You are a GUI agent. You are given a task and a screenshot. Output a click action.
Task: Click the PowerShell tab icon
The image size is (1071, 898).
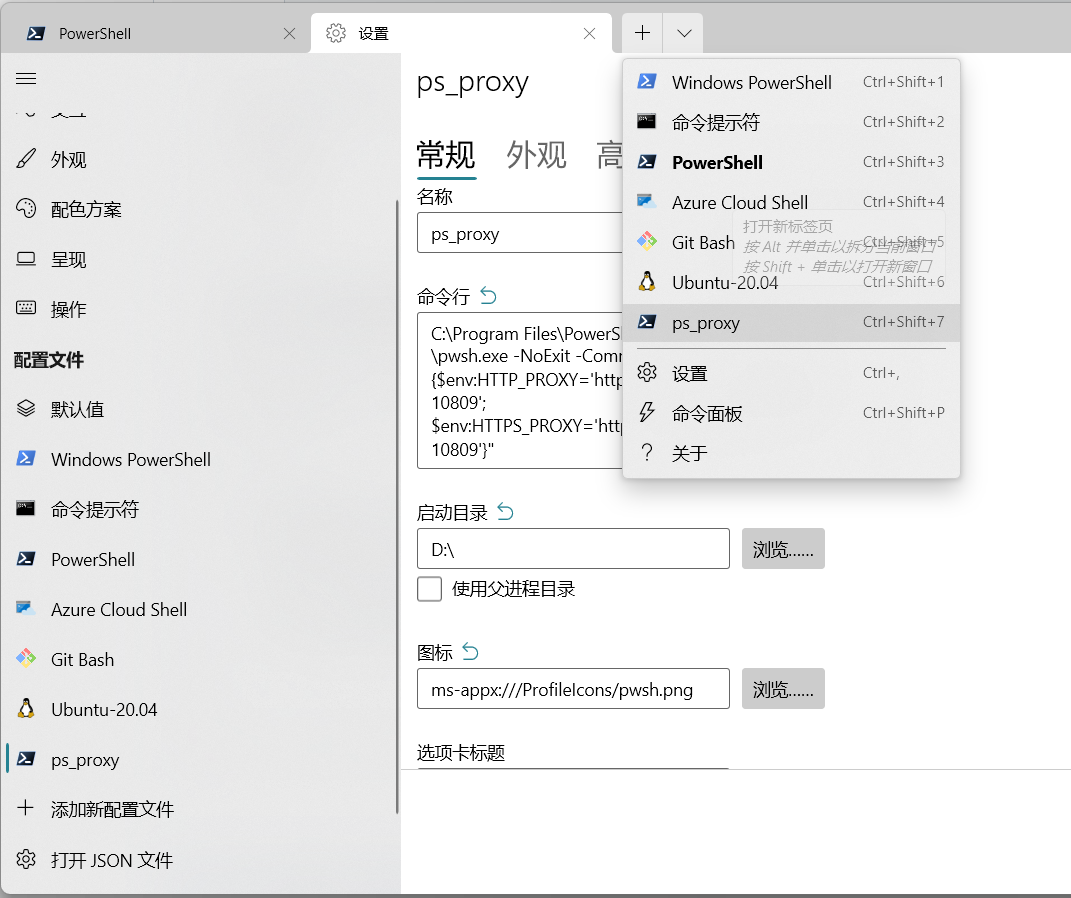[x=36, y=33]
